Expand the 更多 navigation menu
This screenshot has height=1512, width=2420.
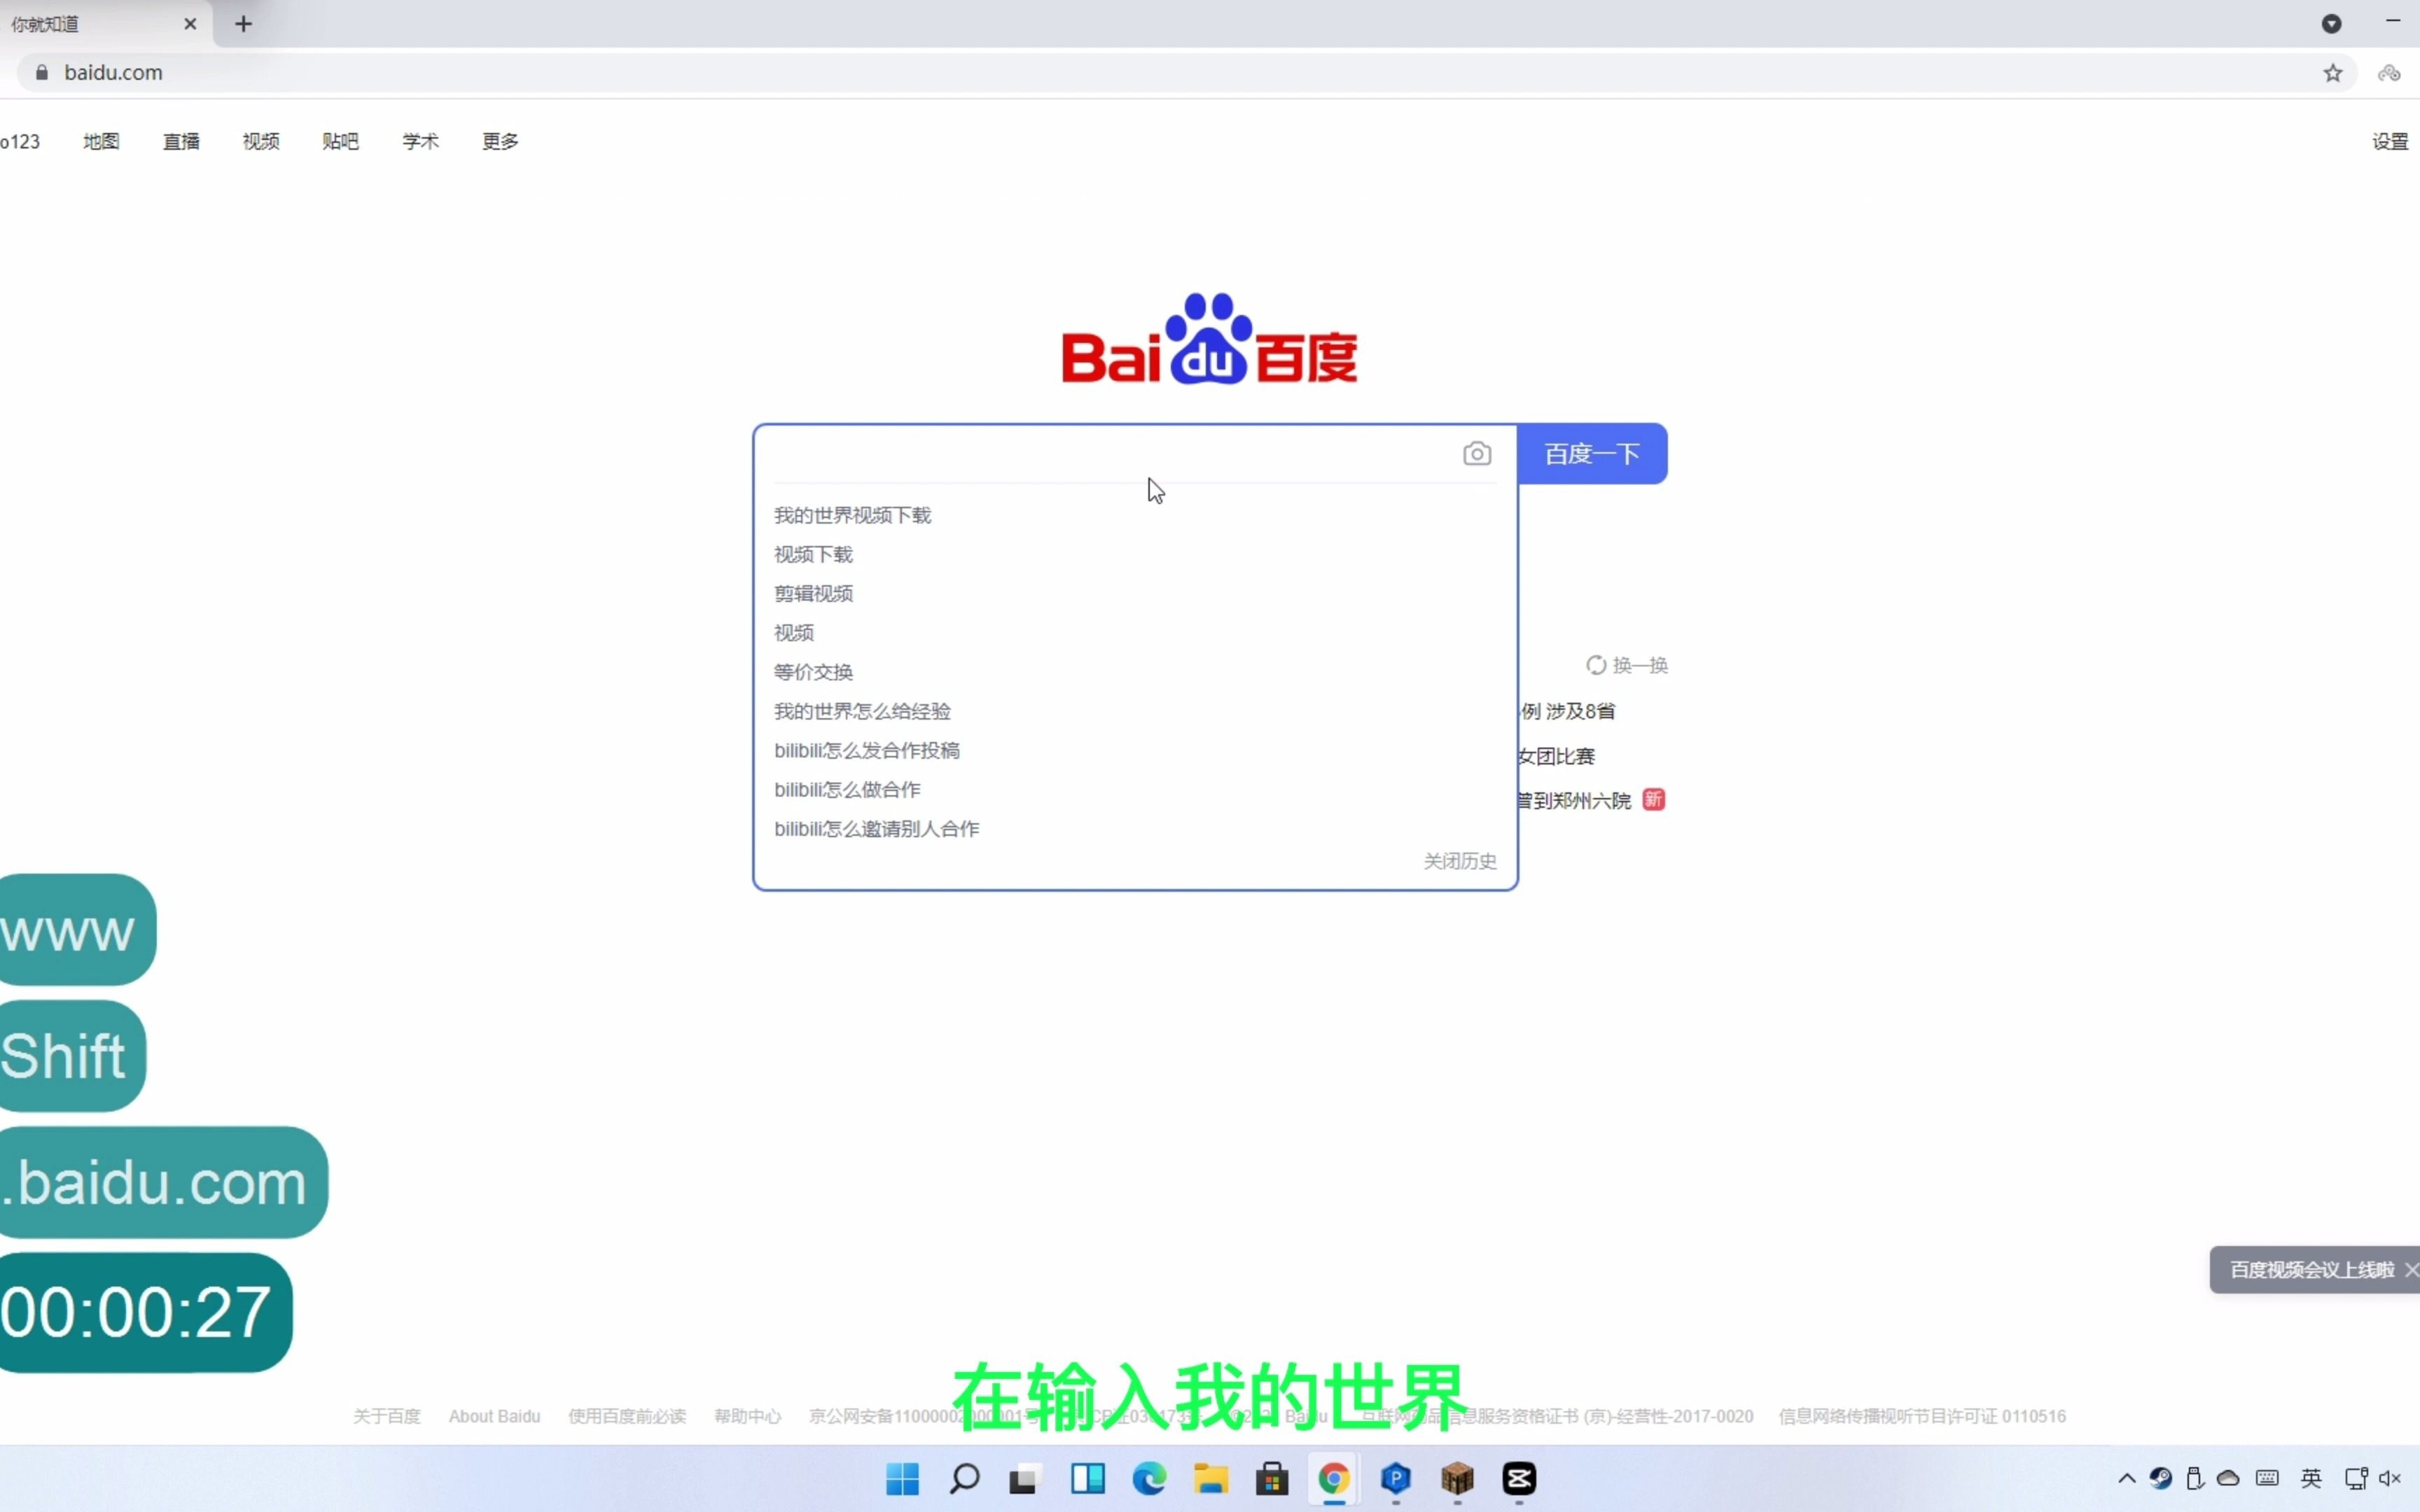point(500,141)
